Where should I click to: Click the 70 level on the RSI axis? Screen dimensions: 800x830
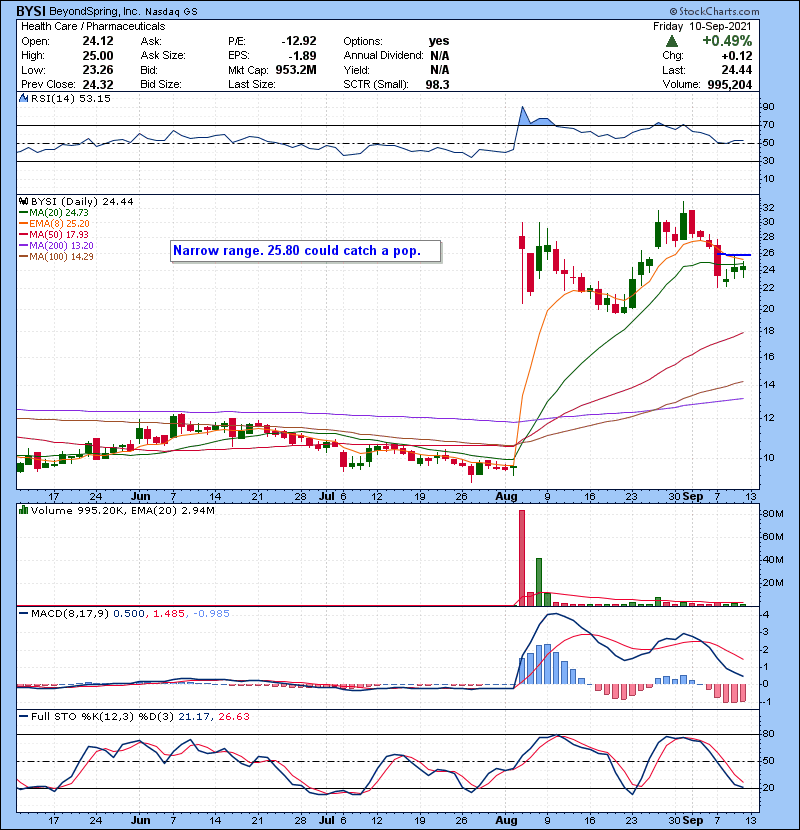[x=768, y=125]
